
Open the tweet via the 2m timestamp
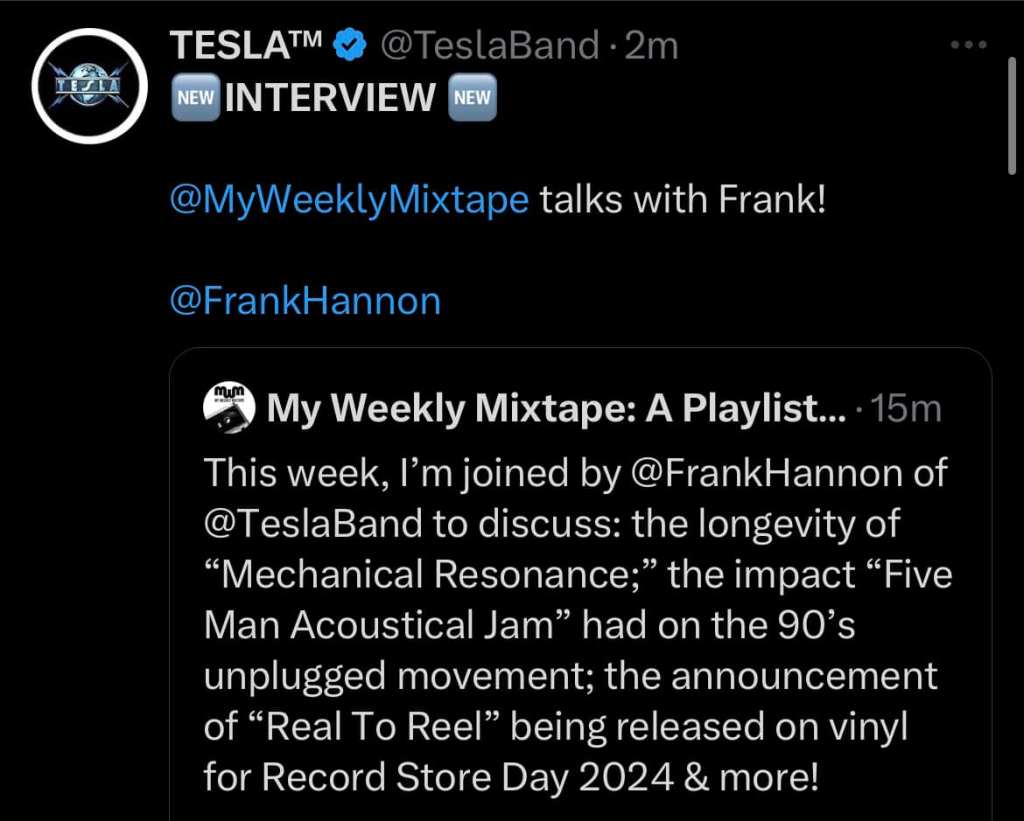coord(651,45)
